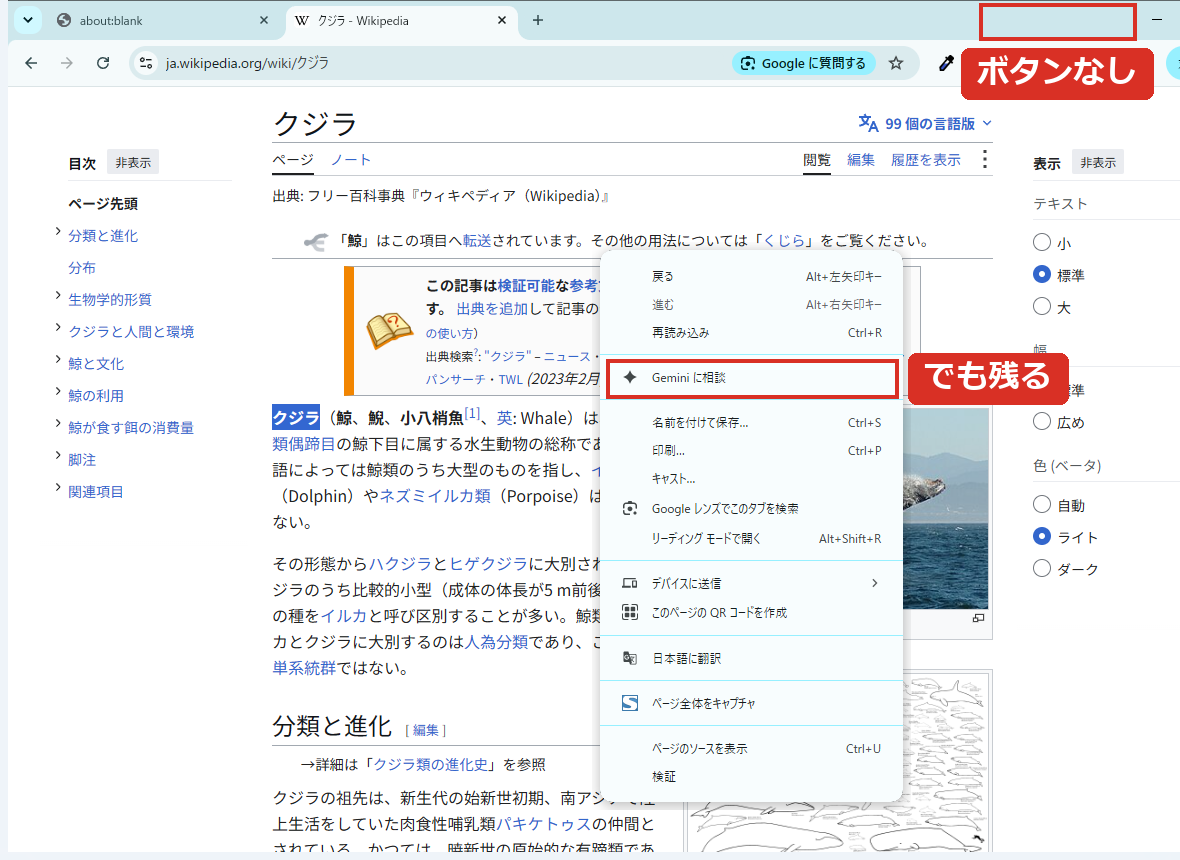1180x860 pixels.
Task: Select 広め width radio
Action: [1042, 421]
